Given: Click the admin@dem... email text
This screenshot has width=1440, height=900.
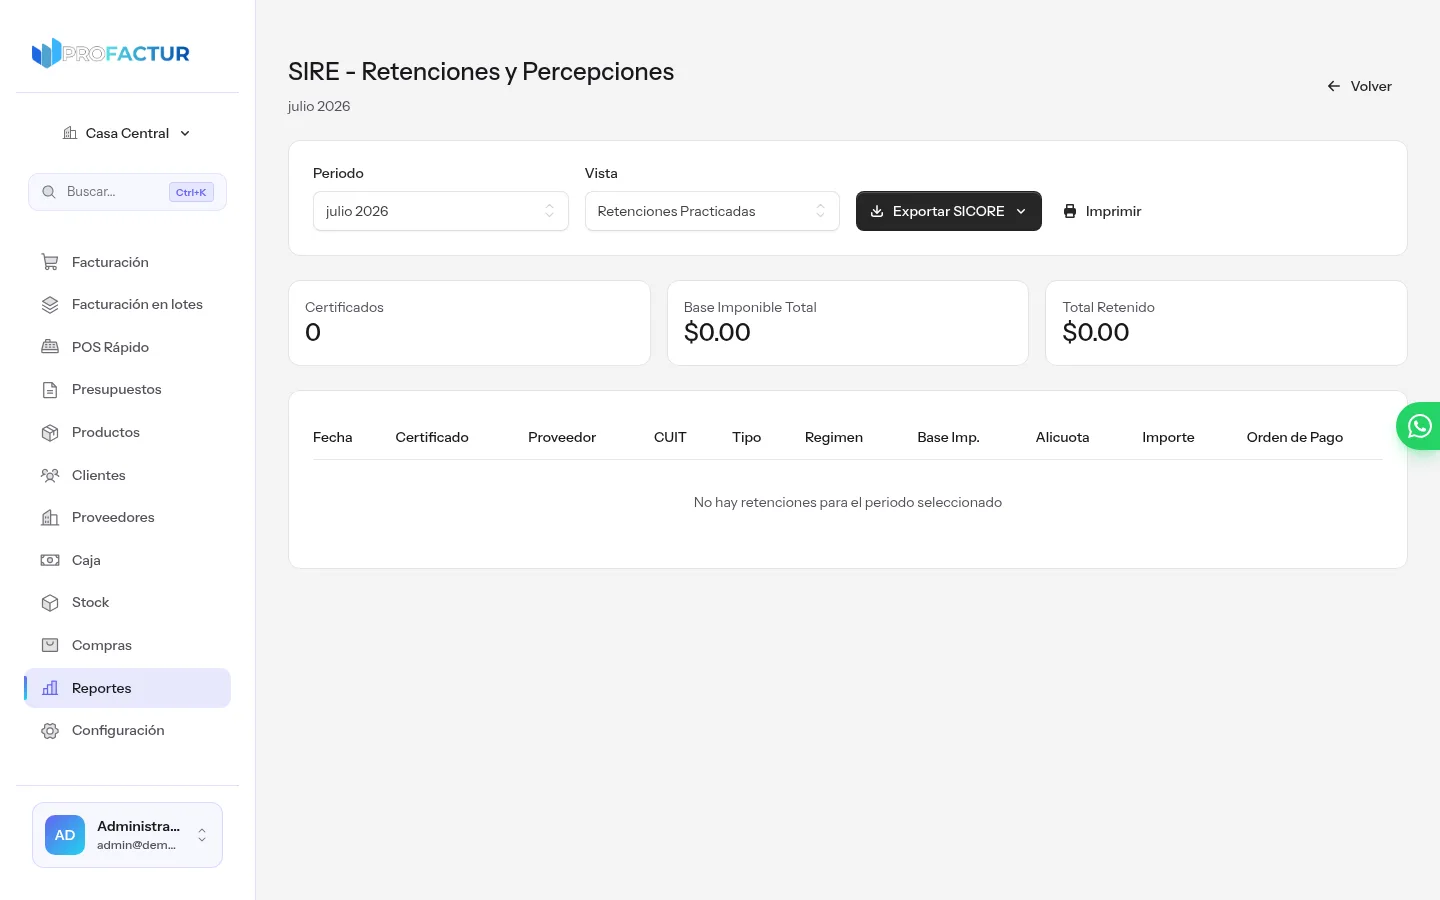Looking at the screenshot, I should click(137, 846).
